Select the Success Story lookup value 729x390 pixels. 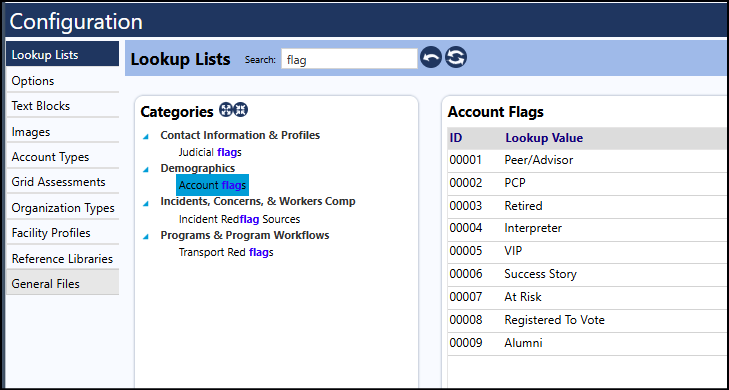(540, 274)
